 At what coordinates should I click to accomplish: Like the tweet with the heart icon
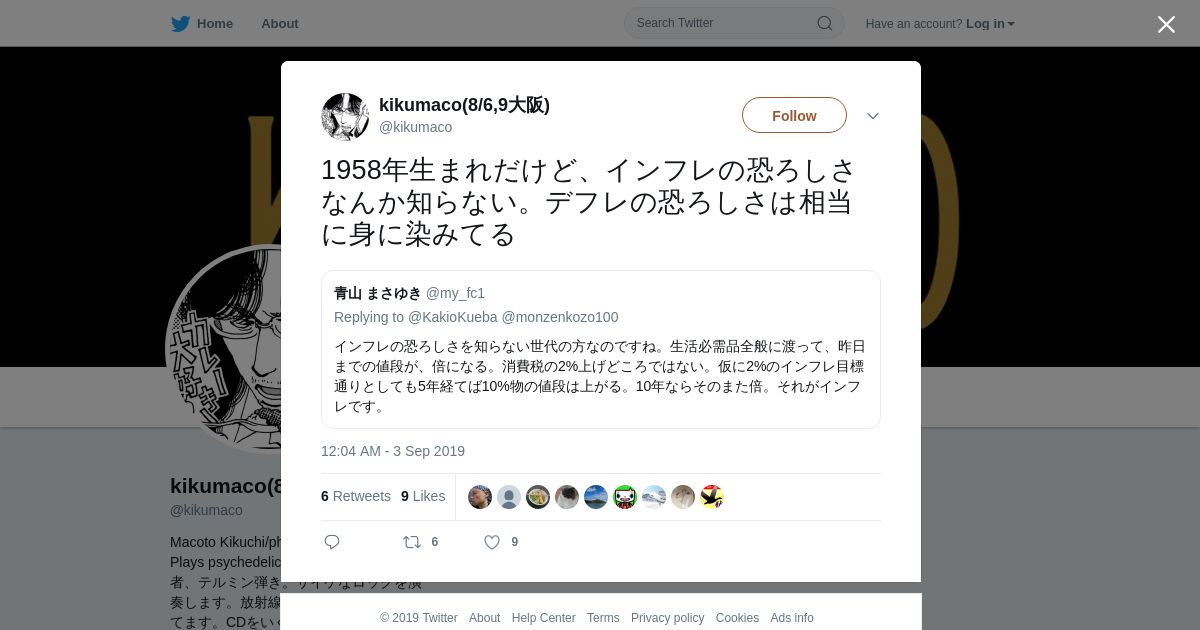click(492, 542)
